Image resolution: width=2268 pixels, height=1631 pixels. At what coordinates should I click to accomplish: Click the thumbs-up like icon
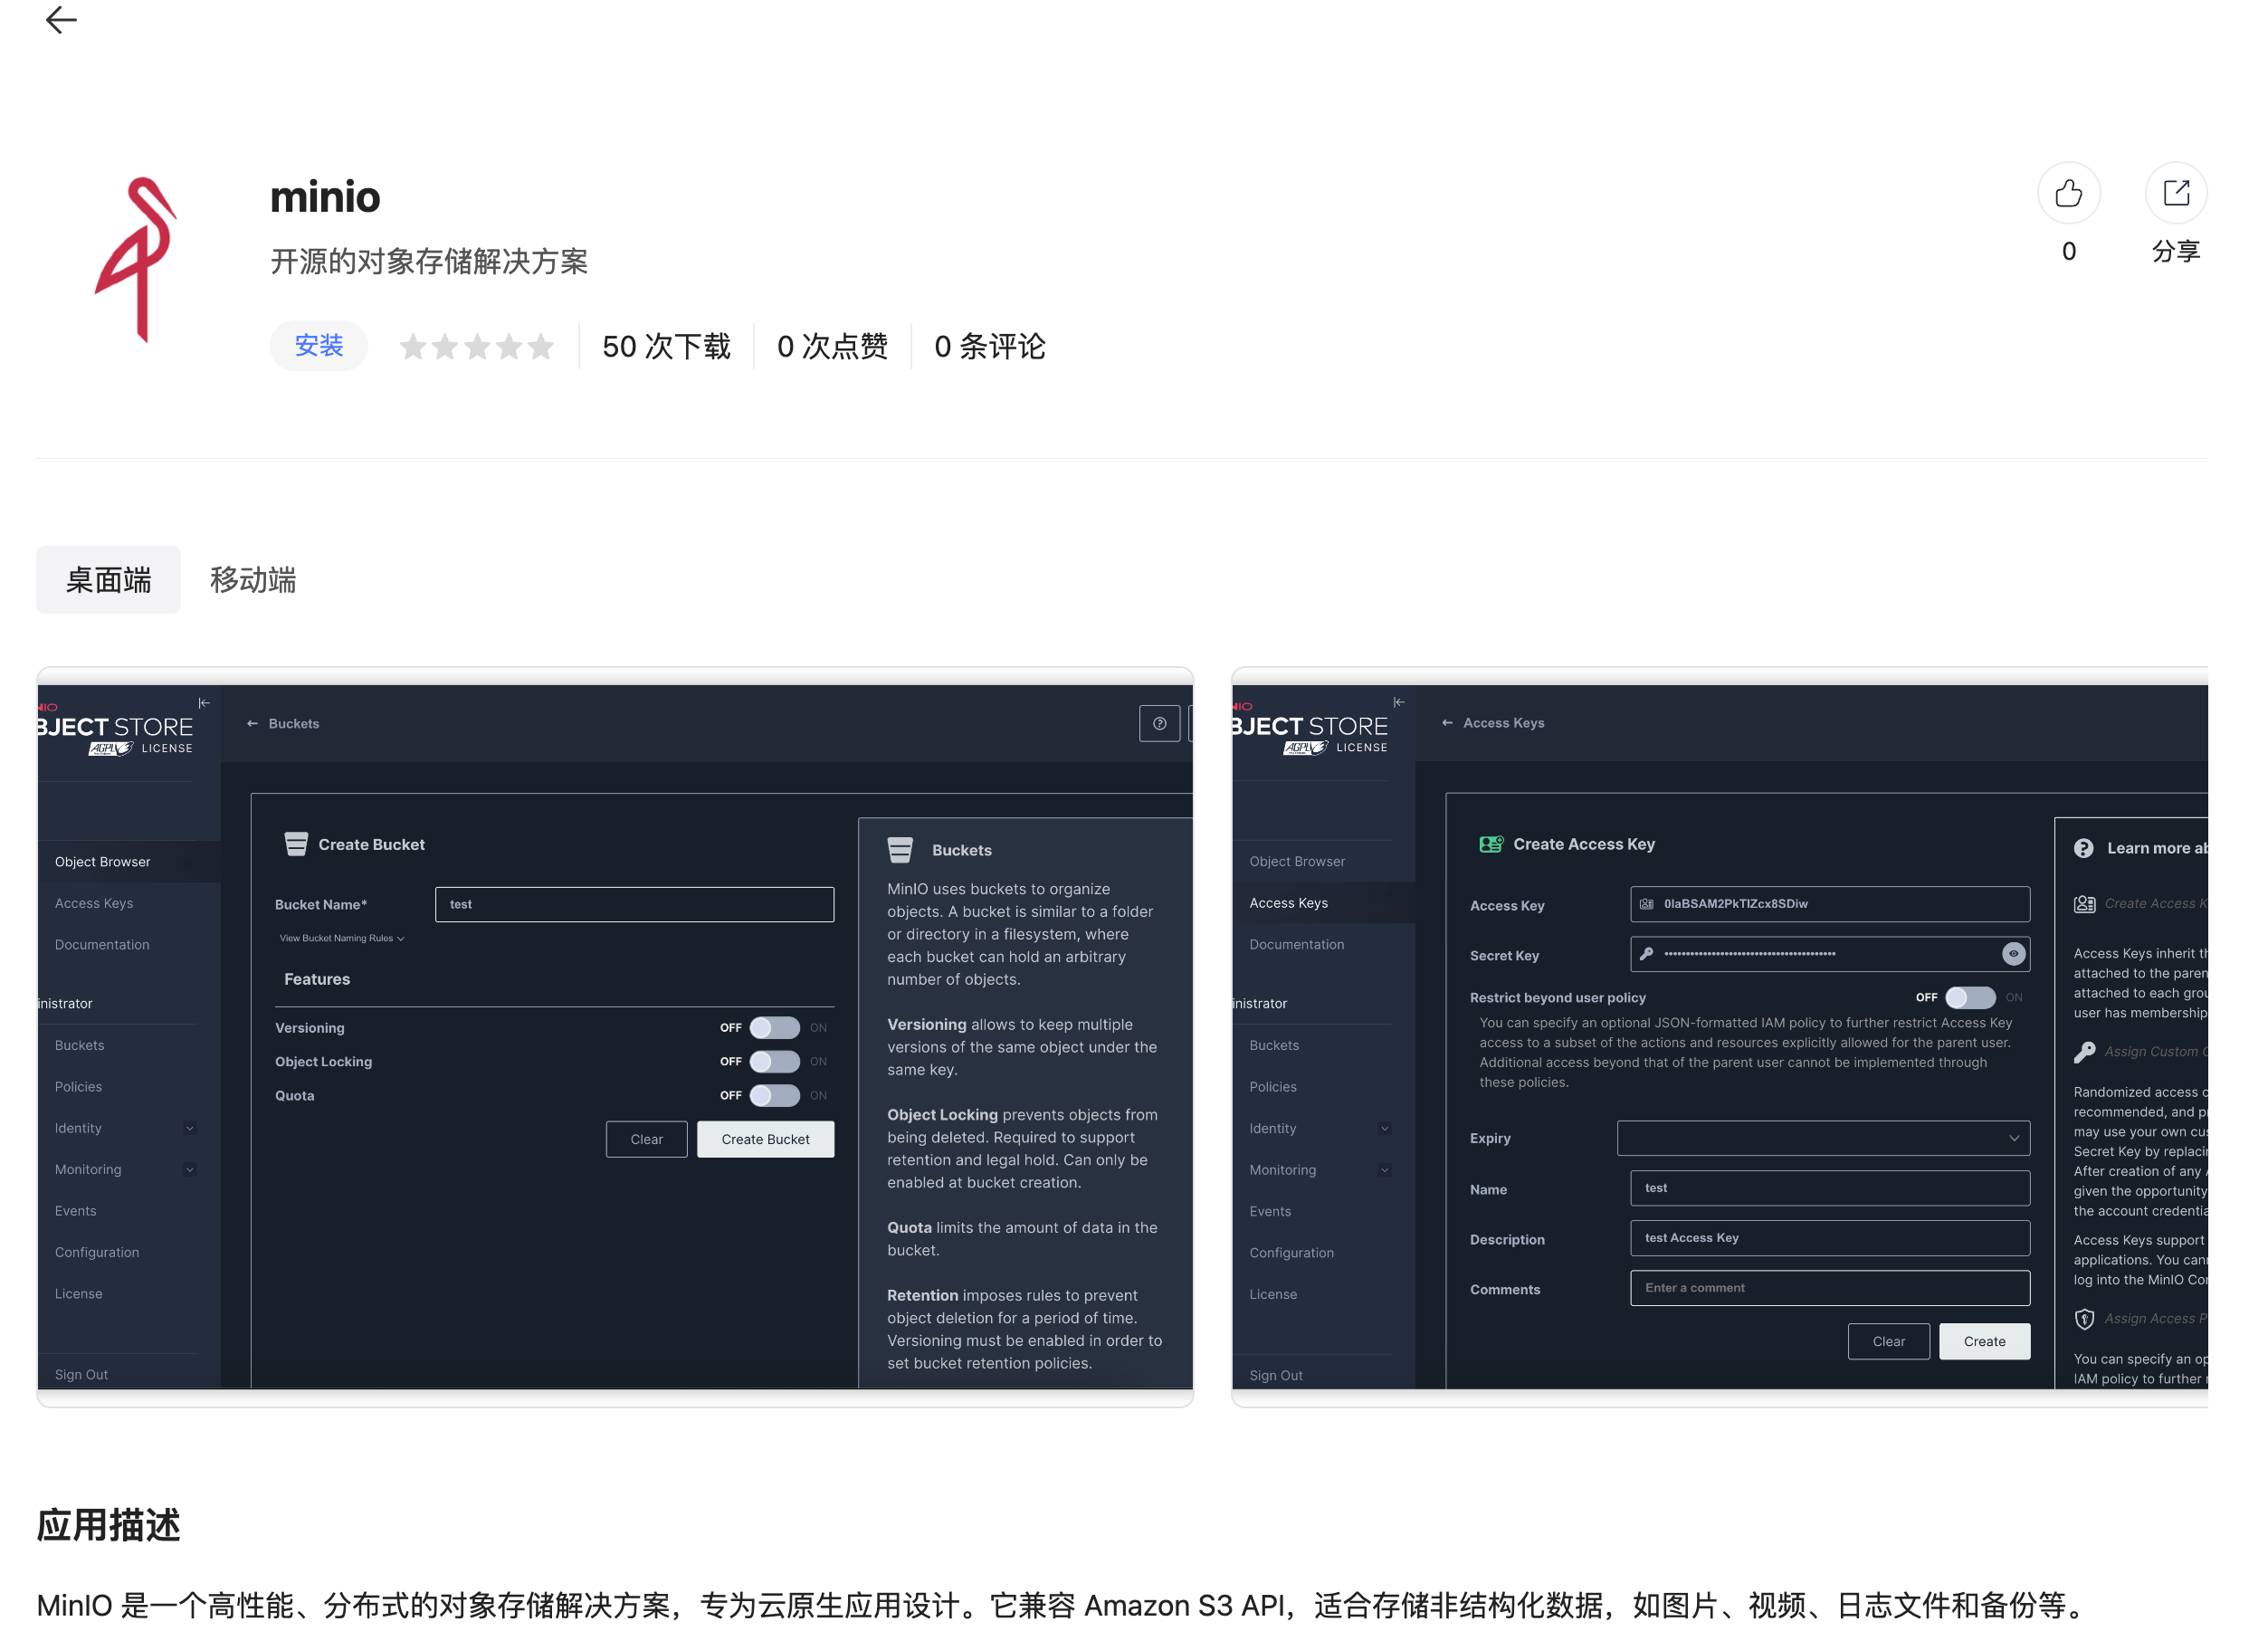click(x=2068, y=193)
